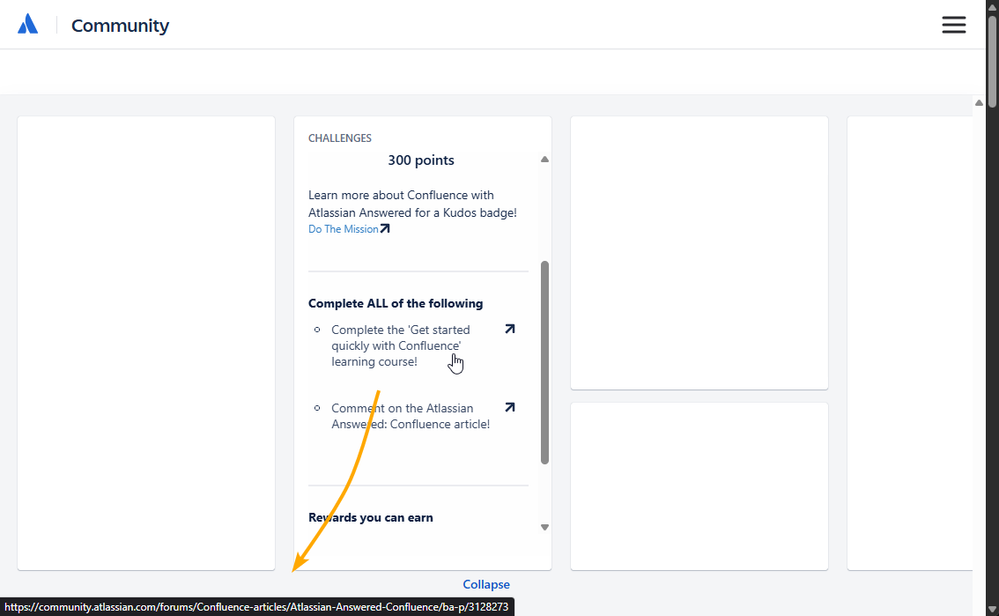Click challenge panel scroll up arrow
The image size is (999, 616).
pos(545,159)
